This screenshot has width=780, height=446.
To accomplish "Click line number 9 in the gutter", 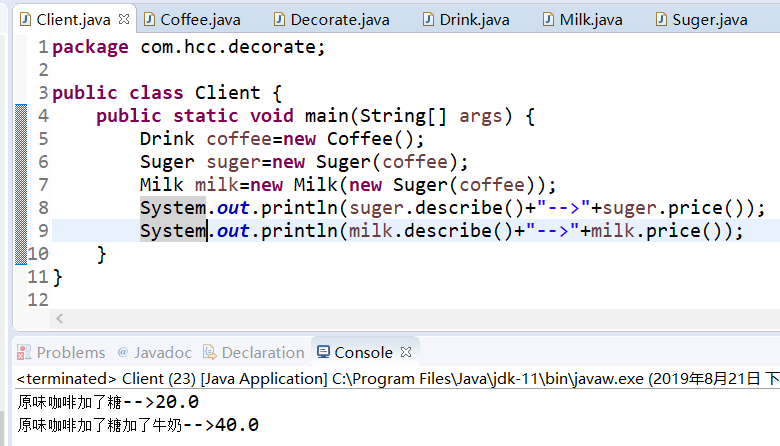I will (x=43, y=231).
